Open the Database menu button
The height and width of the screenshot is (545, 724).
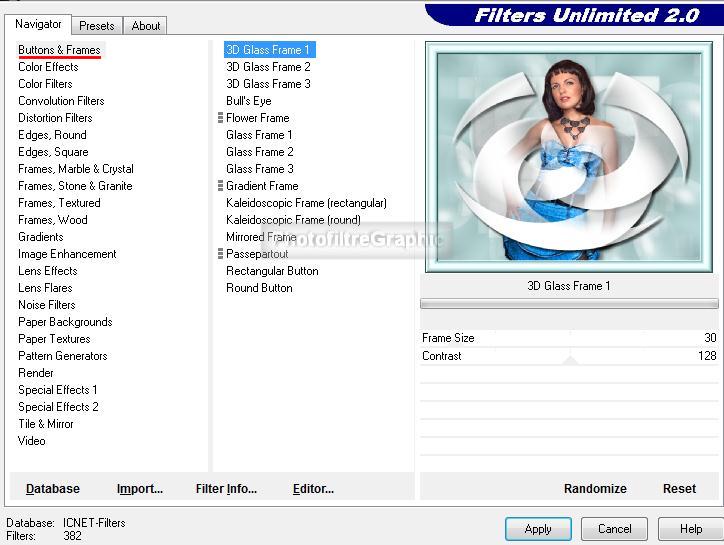tap(53, 489)
